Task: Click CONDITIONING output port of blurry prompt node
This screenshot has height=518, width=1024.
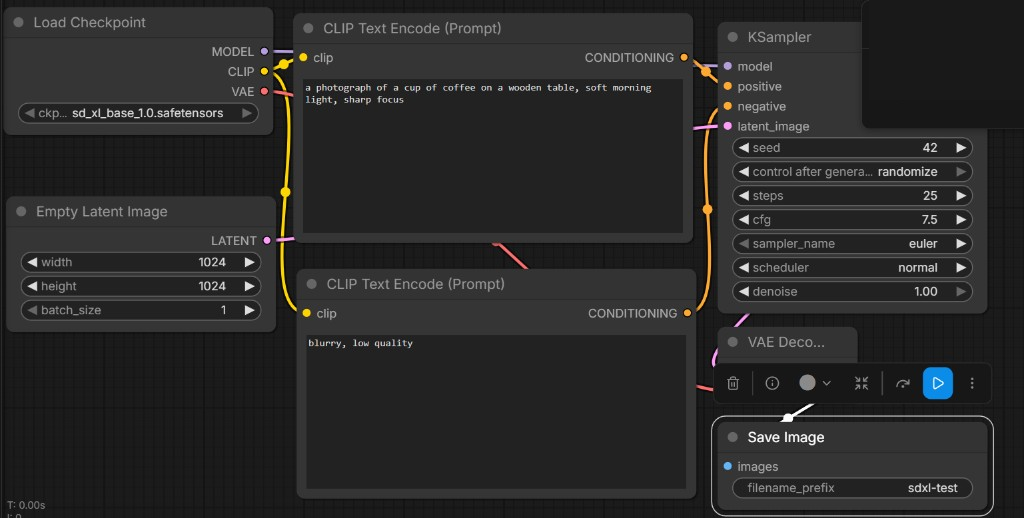Action: click(x=687, y=314)
